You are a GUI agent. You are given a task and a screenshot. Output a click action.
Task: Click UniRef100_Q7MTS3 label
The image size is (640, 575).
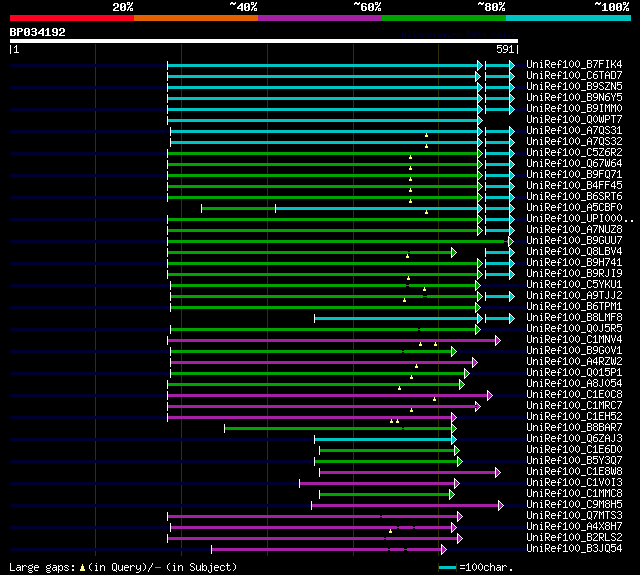[574, 516]
